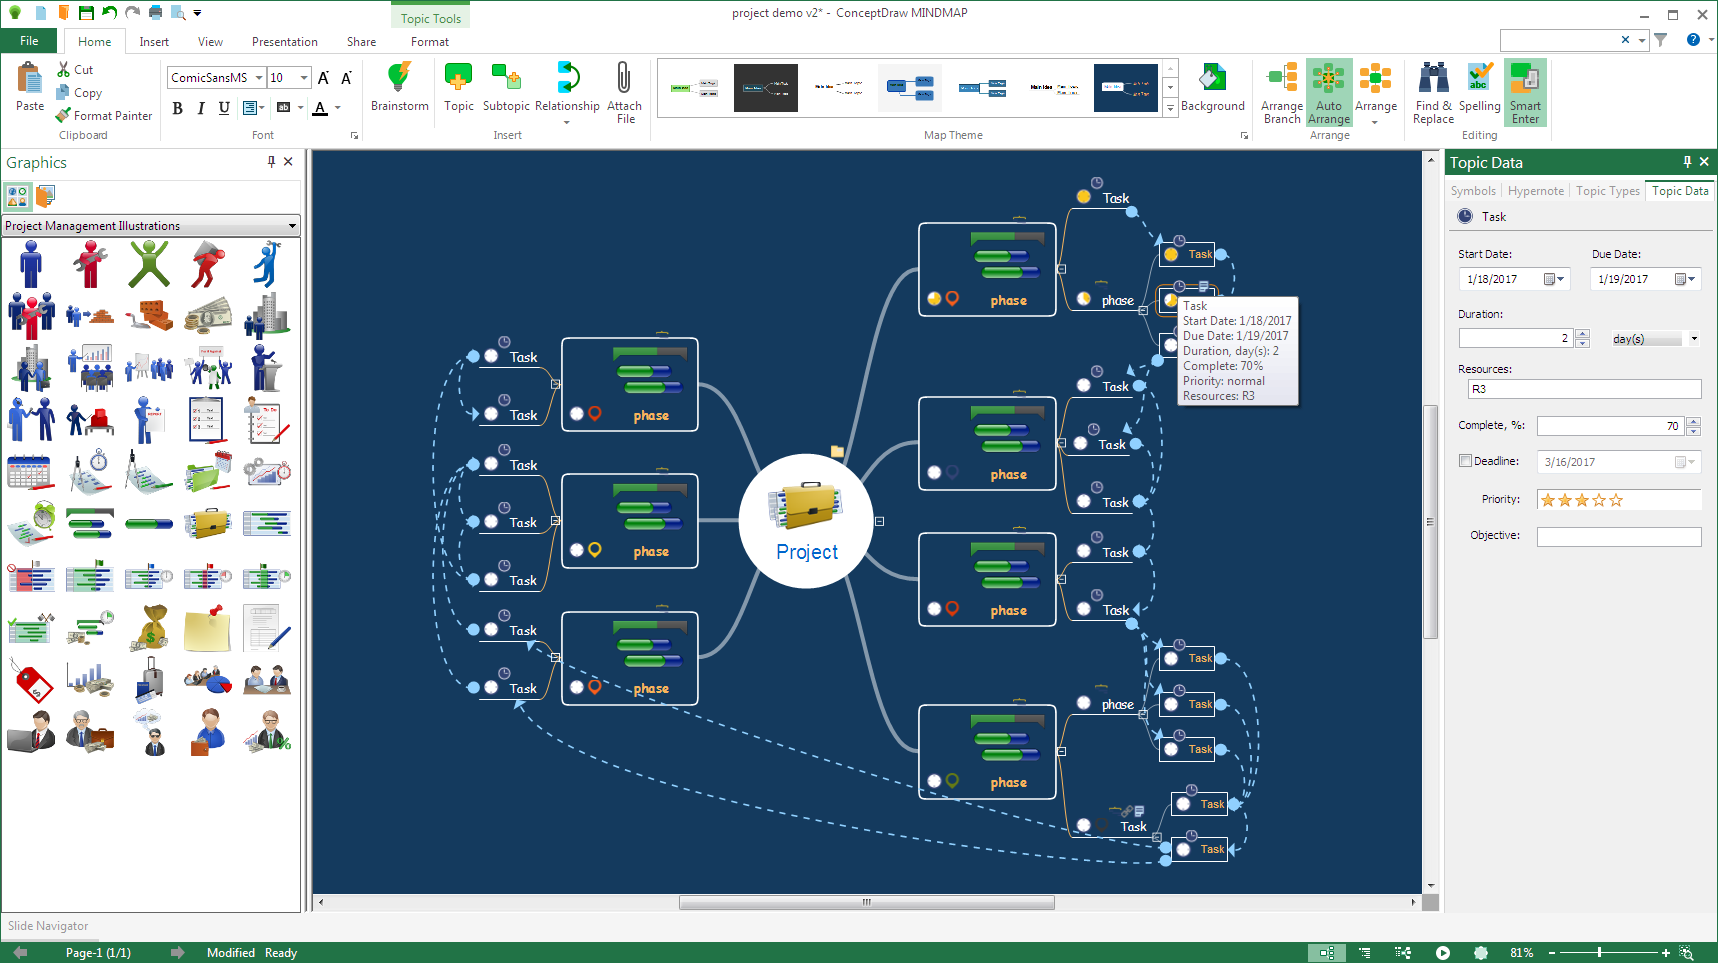Open the duration units day(s) dropdown
The height and width of the screenshot is (963, 1718).
1694,339
